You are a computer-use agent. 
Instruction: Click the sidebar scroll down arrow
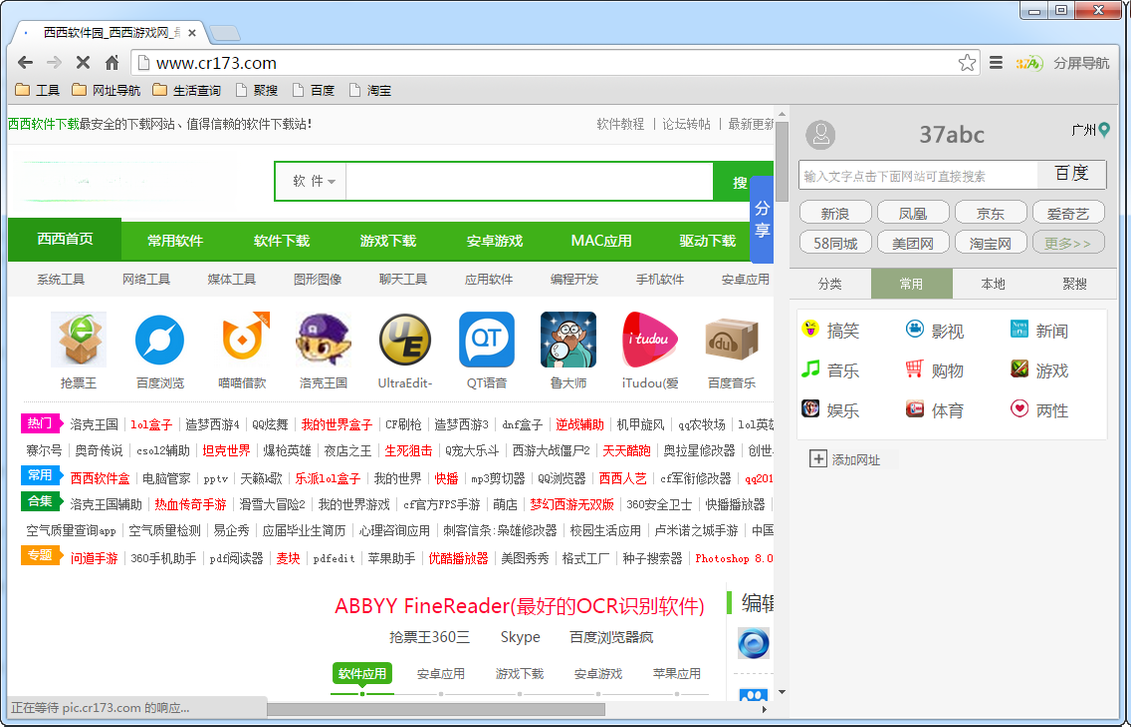[782, 692]
